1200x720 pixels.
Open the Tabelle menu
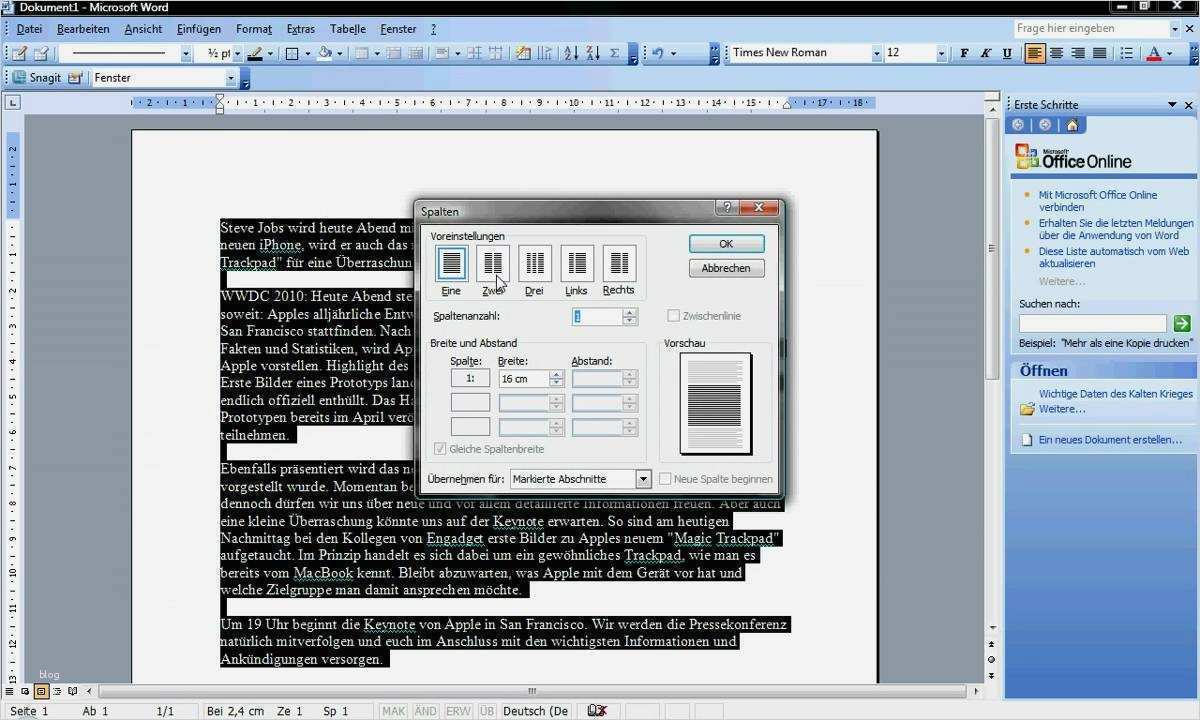[347, 29]
